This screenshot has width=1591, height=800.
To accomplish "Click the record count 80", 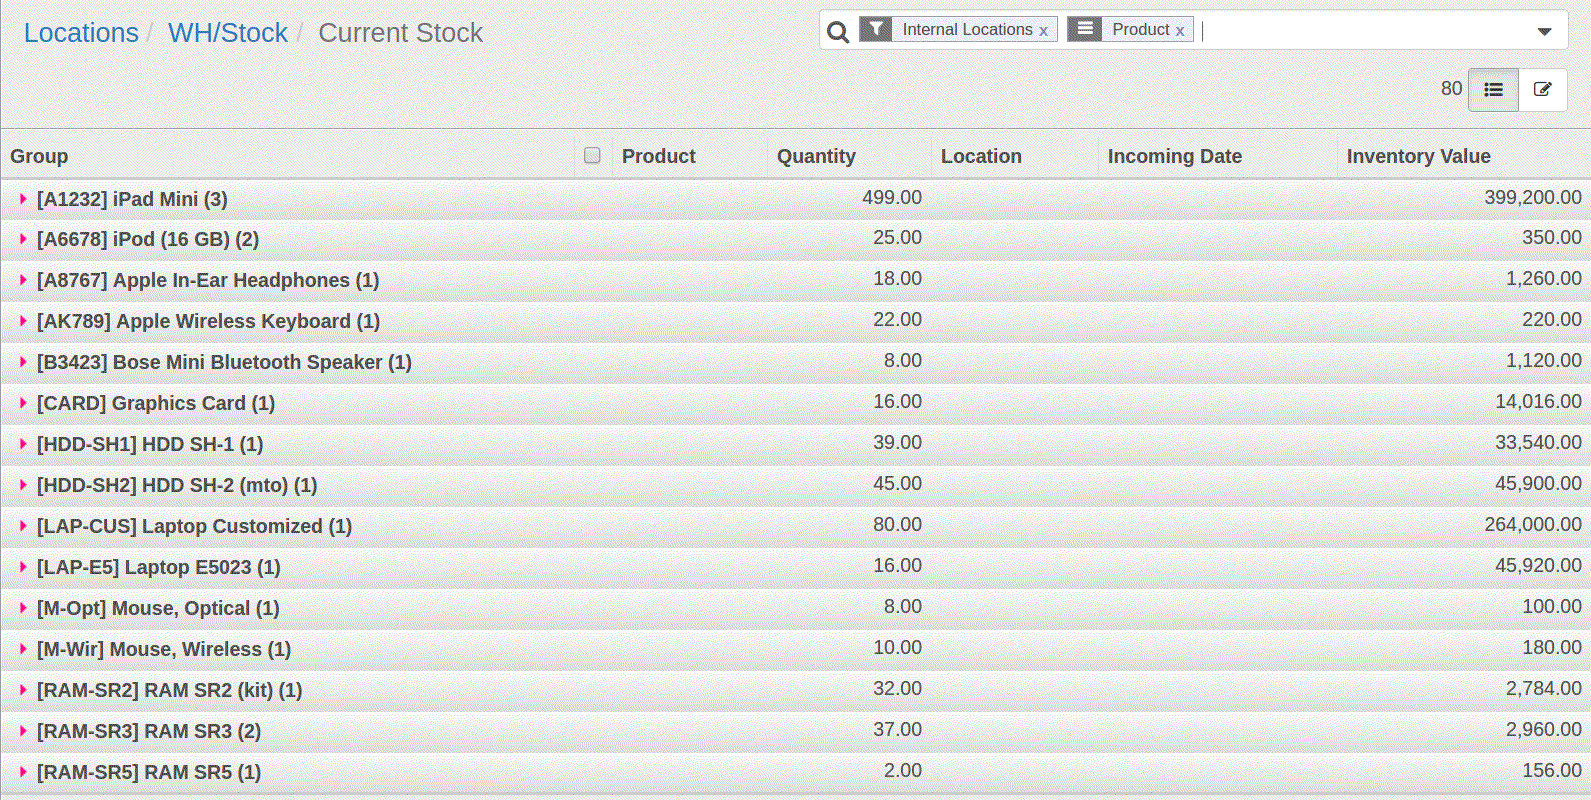I will (1451, 89).
